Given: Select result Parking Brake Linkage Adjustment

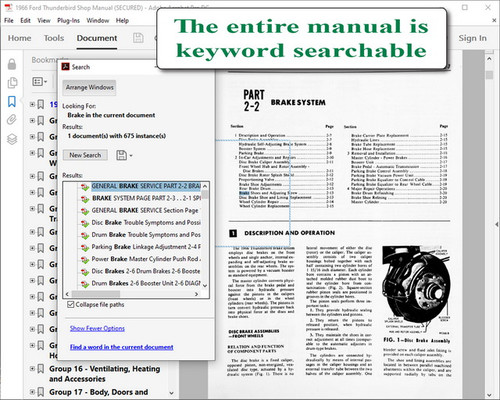Looking at the screenshot, I should point(146,247).
